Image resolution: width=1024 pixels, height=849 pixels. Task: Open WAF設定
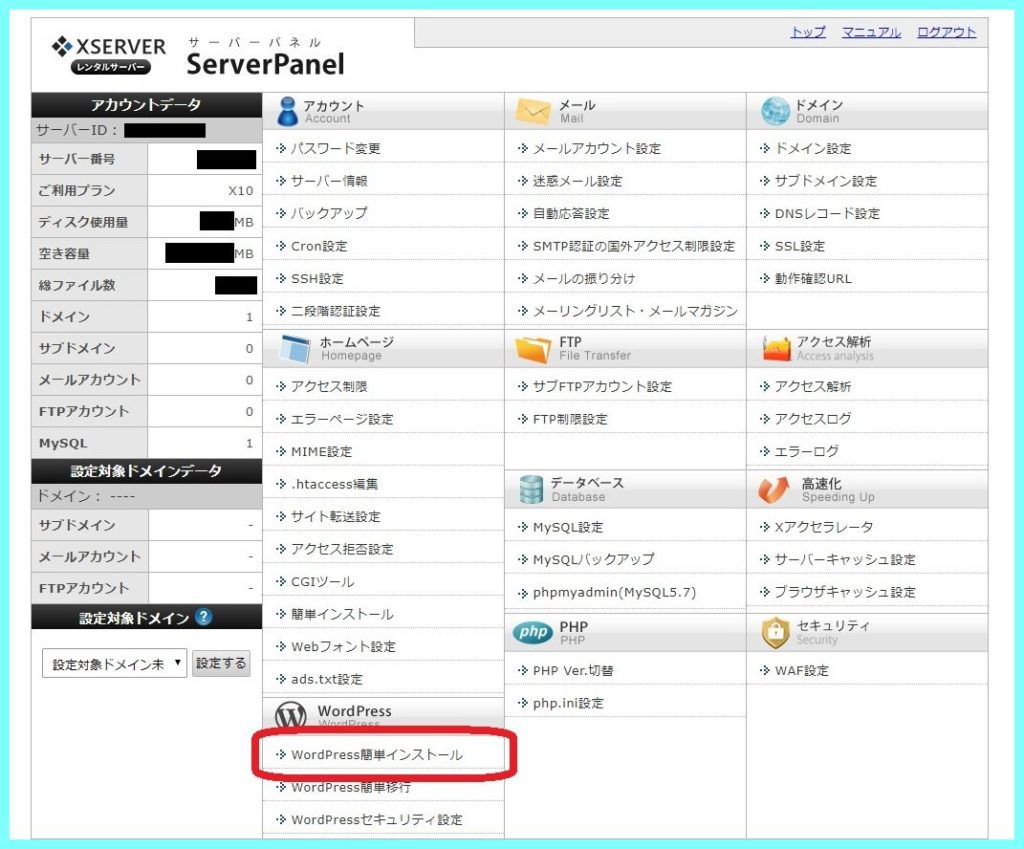tap(801, 671)
